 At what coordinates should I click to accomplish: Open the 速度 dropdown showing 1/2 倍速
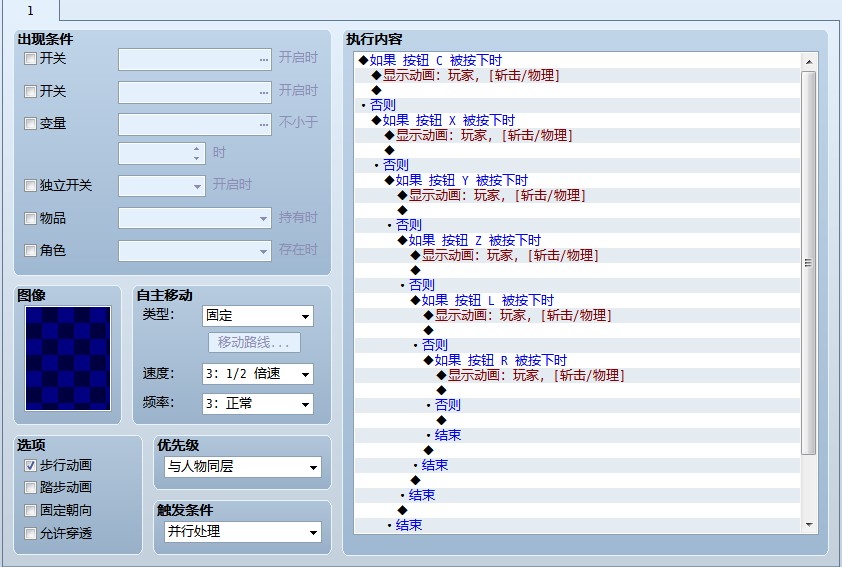[x=258, y=374]
